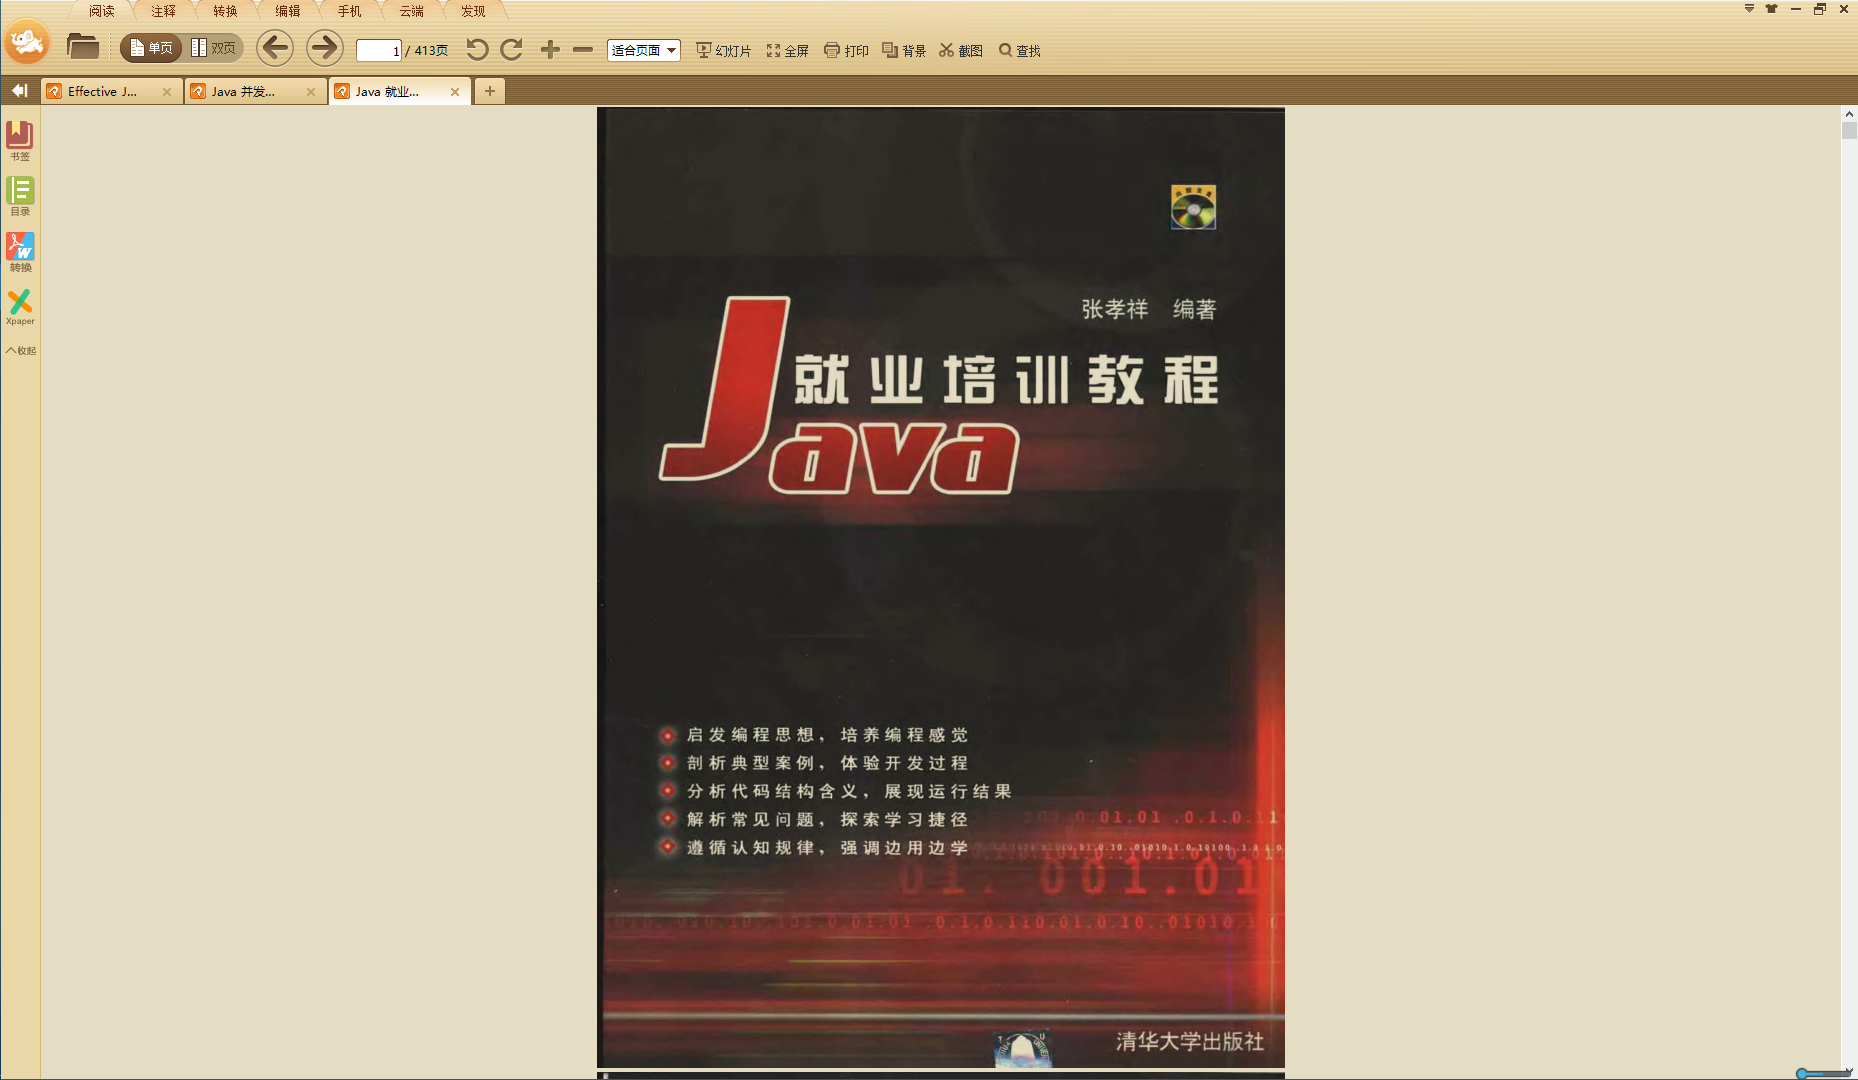Open the 阅读 menu tab

point(102,11)
